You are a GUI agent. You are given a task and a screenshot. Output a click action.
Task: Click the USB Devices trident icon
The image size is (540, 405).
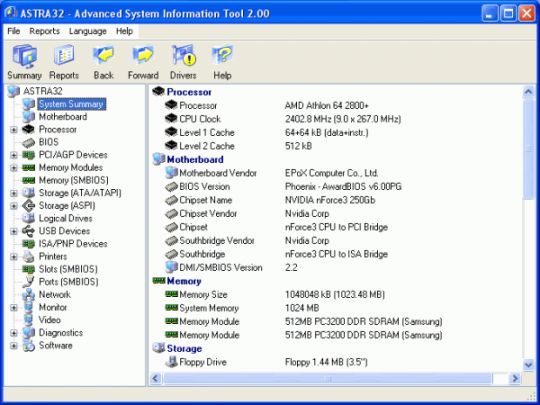pos(29,231)
